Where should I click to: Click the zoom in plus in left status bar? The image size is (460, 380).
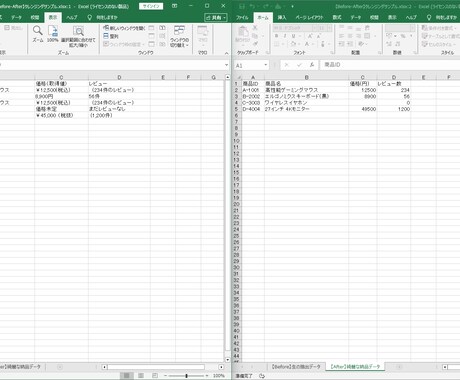[207, 376]
